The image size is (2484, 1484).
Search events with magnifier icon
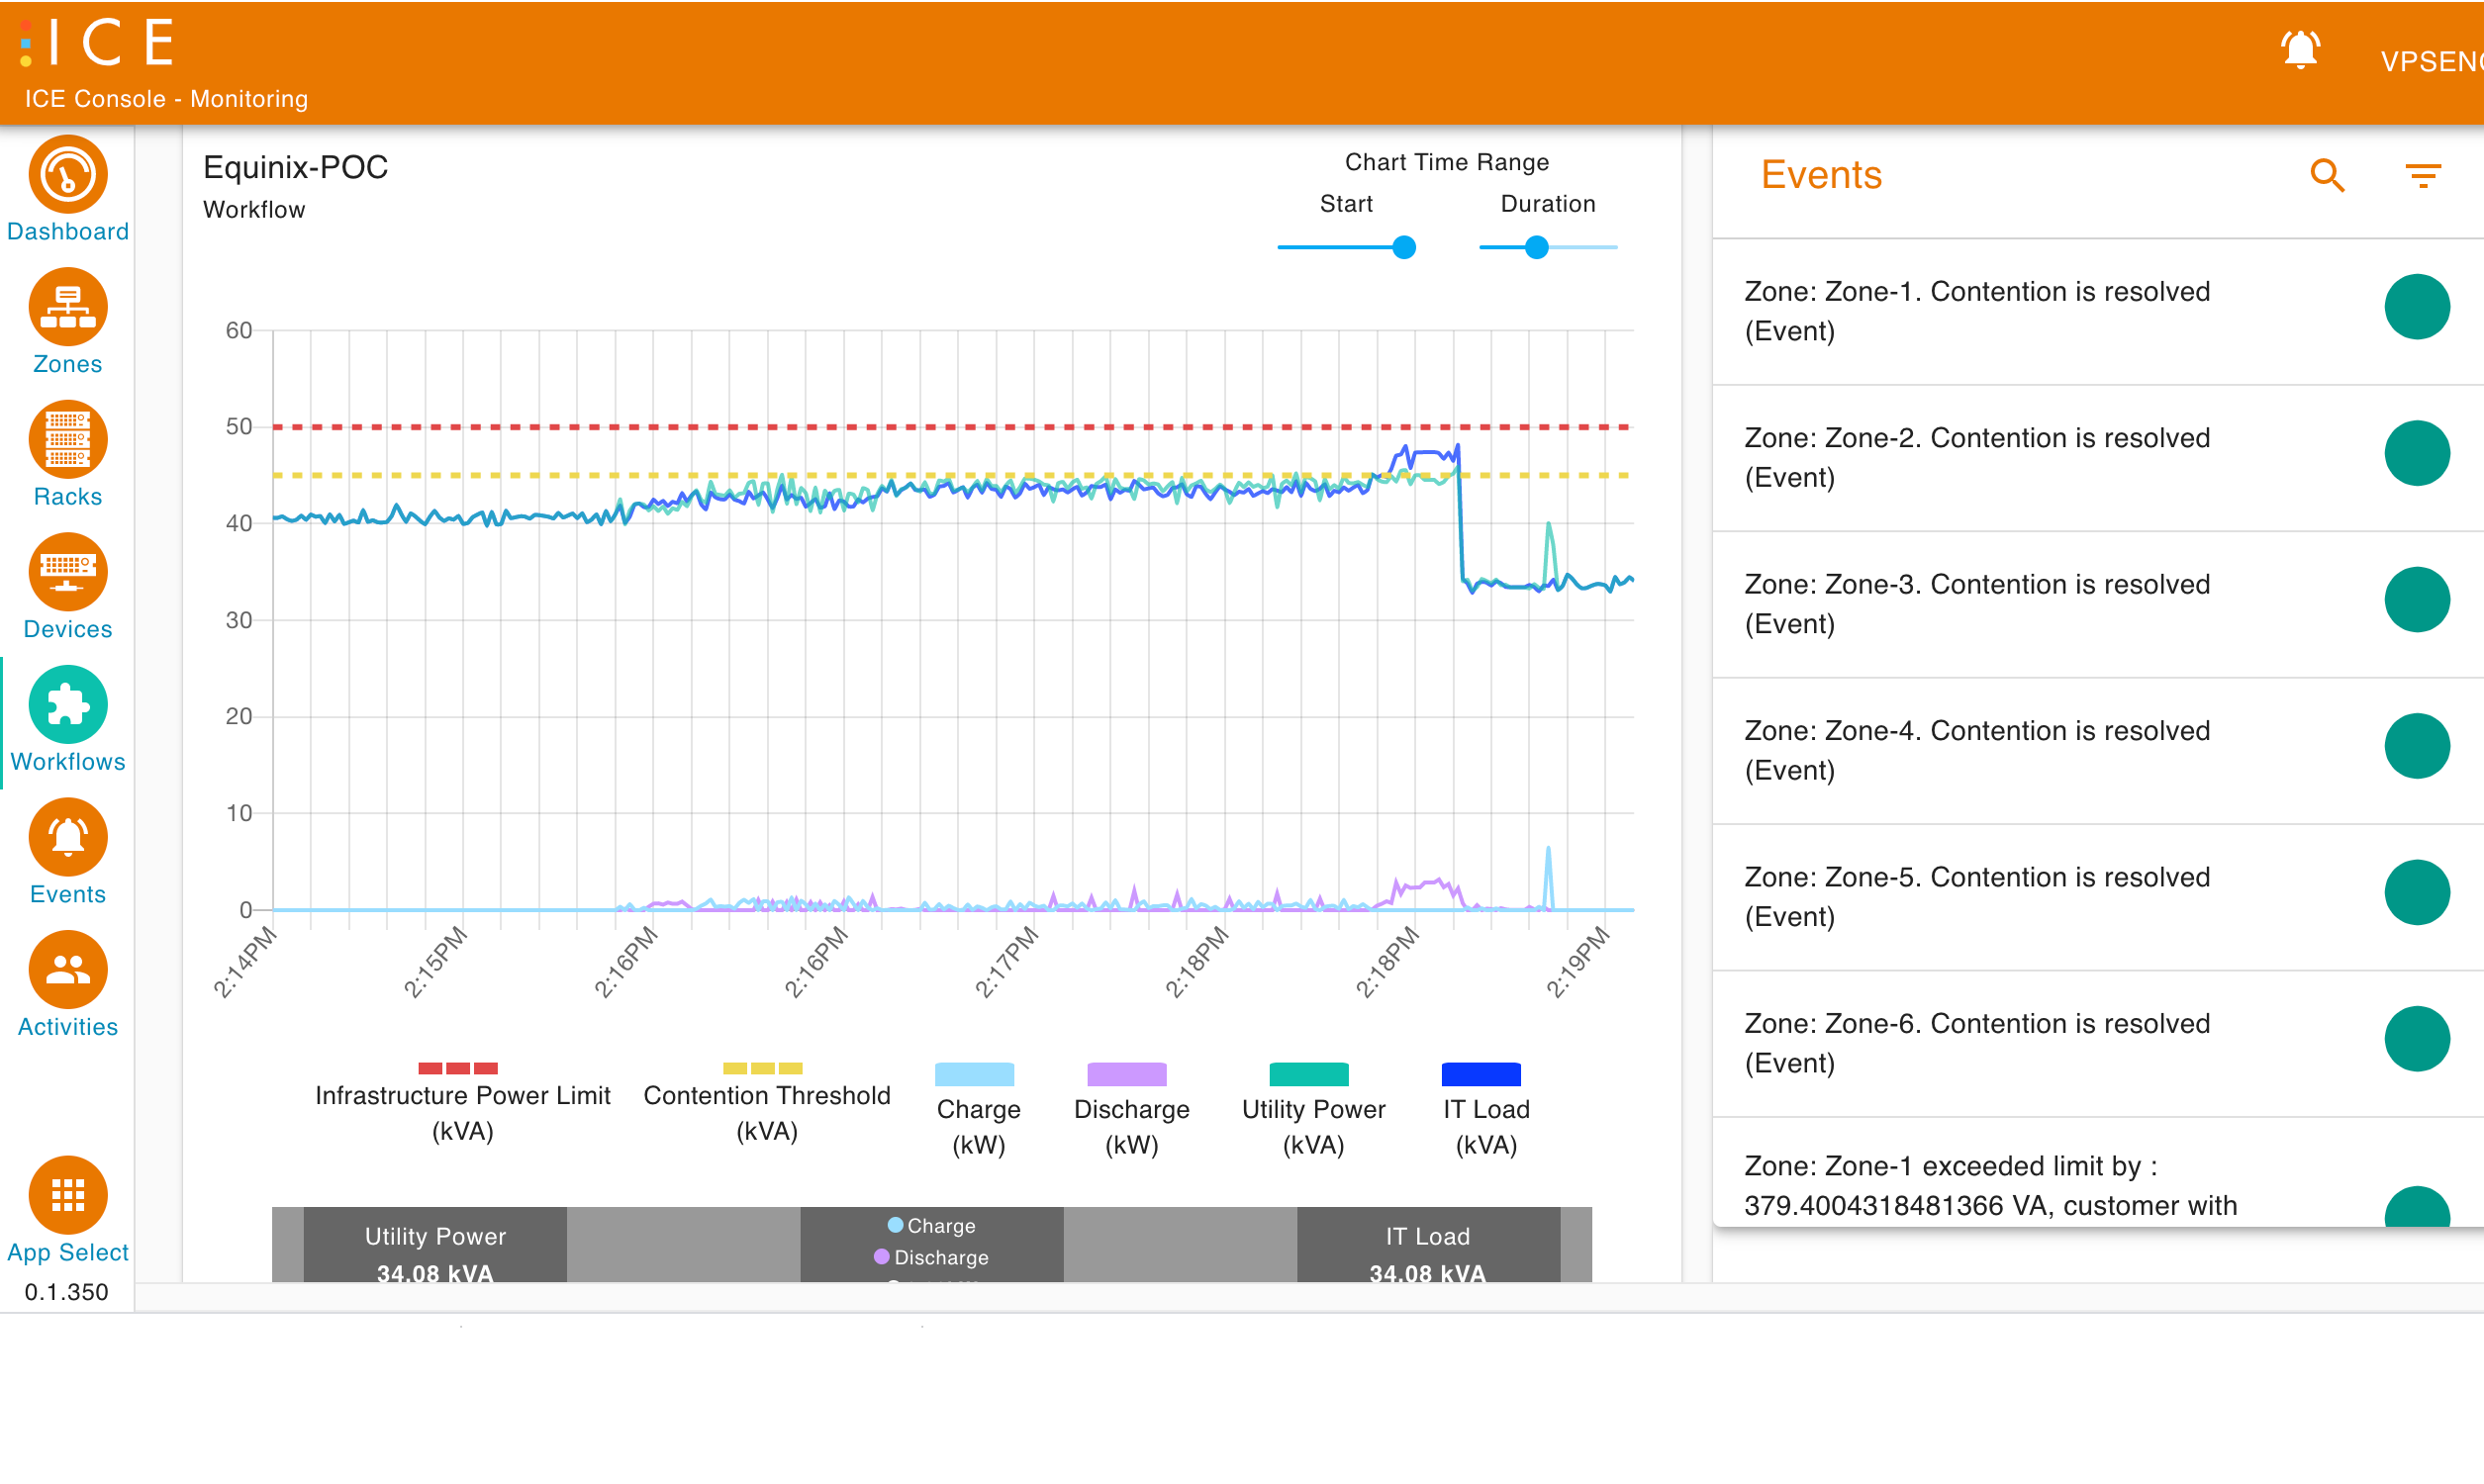coord(2327,176)
